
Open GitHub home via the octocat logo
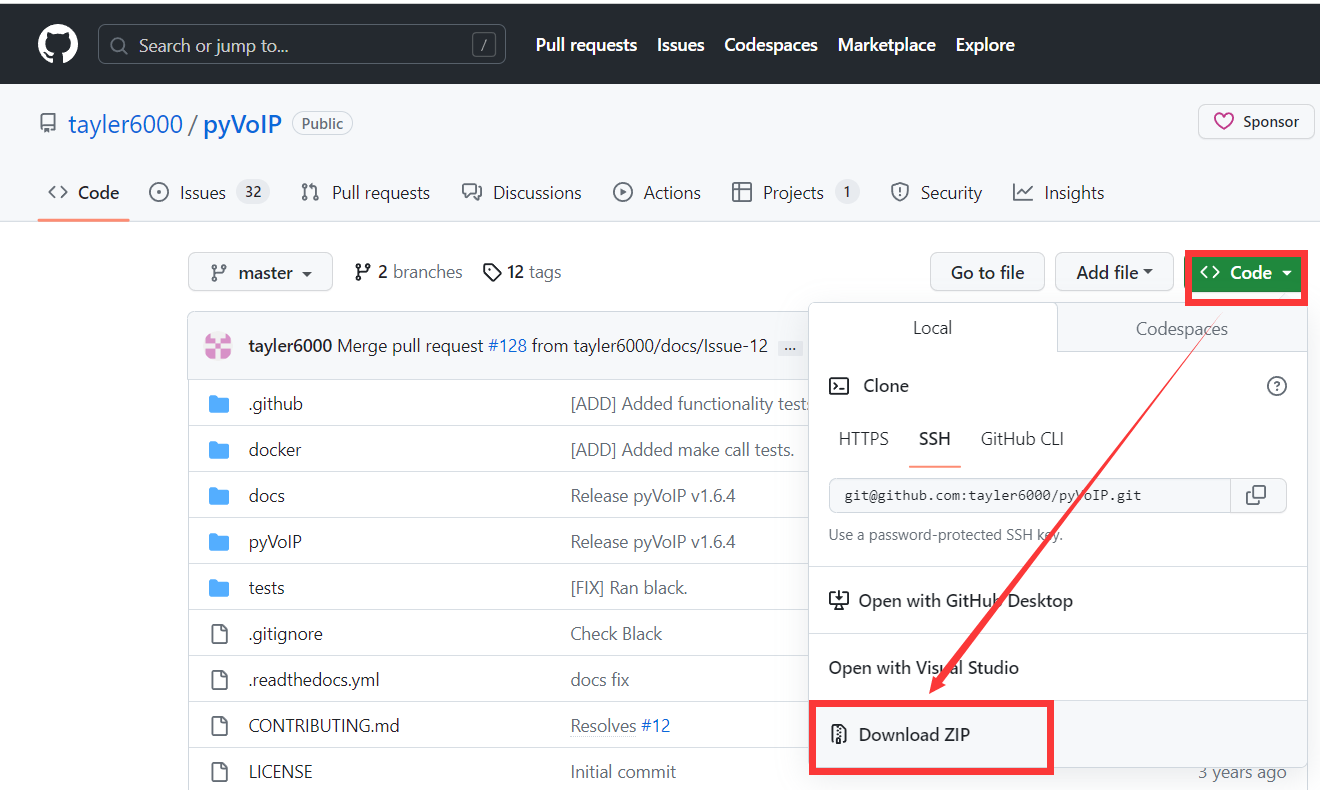[x=57, y=43]
